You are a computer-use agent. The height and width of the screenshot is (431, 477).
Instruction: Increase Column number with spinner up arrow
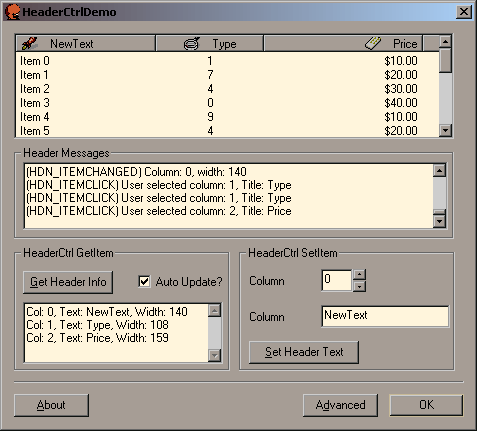click(359, 275)
